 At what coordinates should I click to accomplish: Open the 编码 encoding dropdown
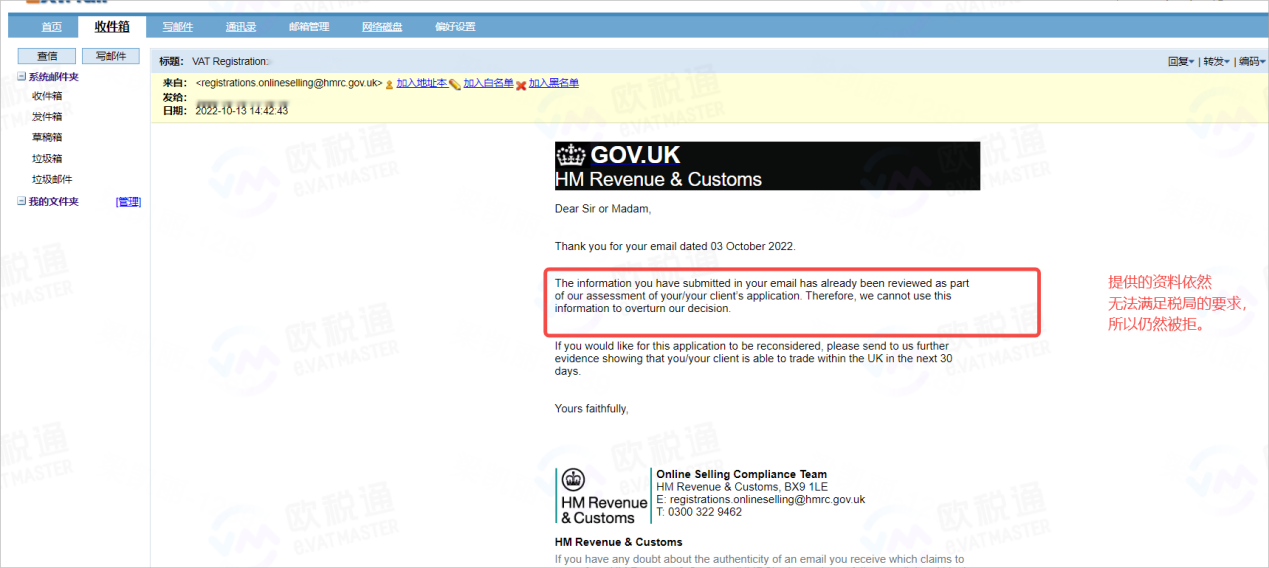[x=1251, y=62]
